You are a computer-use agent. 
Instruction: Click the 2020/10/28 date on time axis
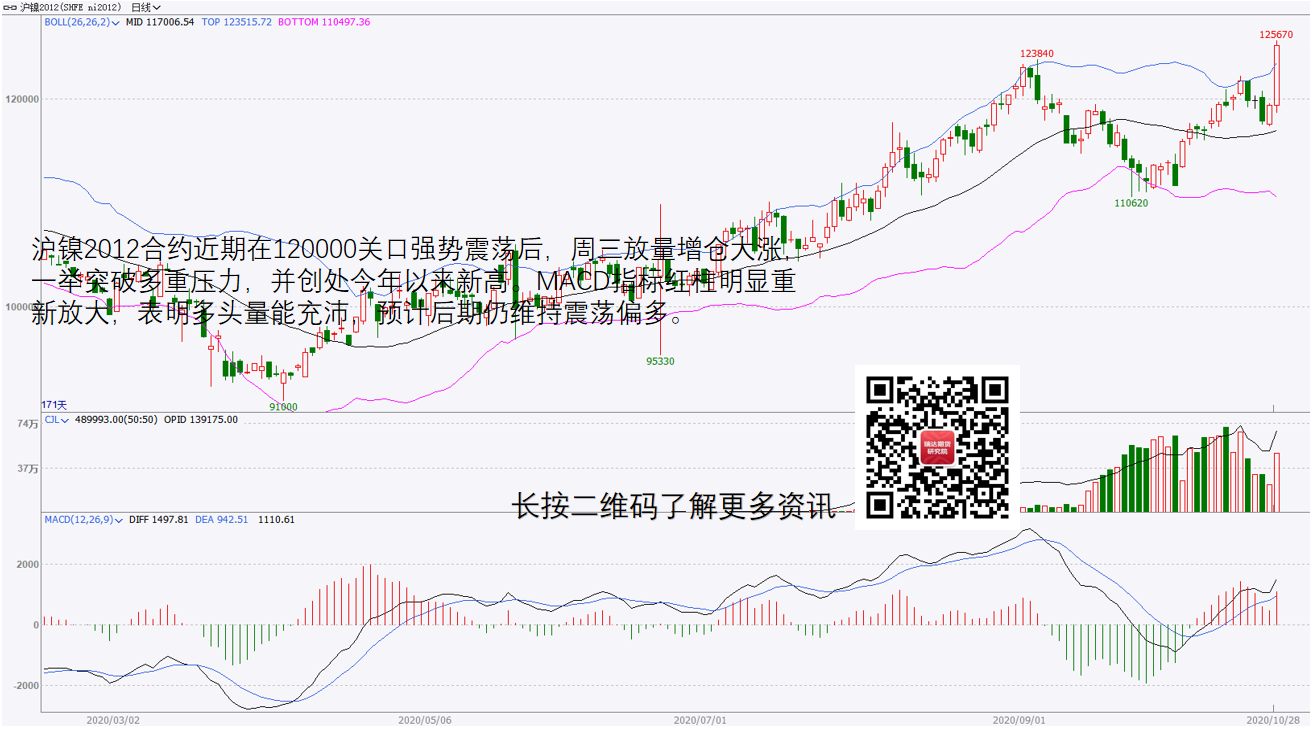tap(1272, 719)
